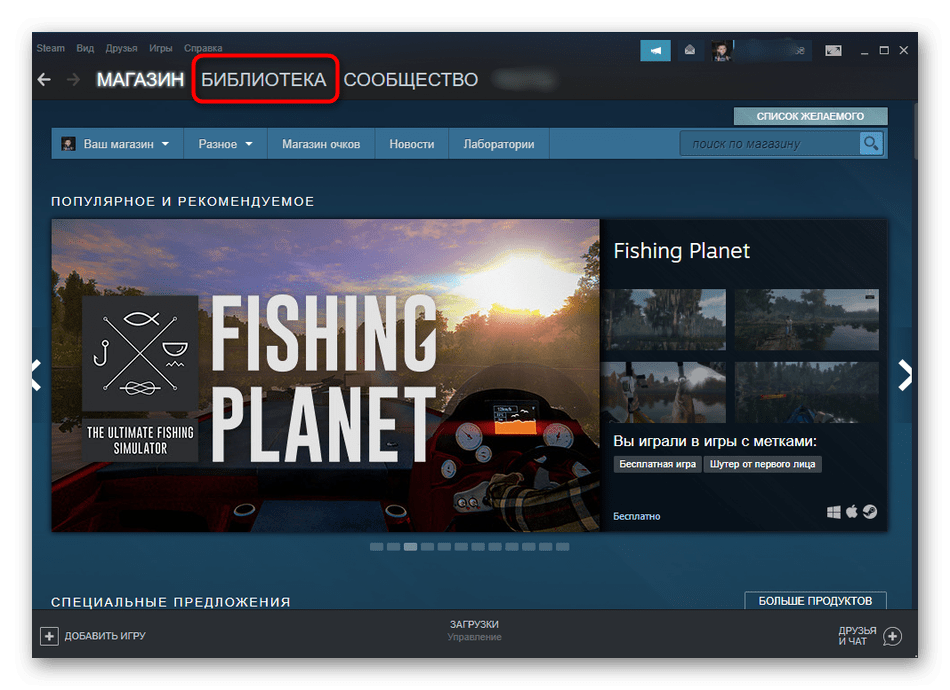Viewport: 950px width, 690px height.
Task: Go back using the left arrow
Action: pos(44,80)
